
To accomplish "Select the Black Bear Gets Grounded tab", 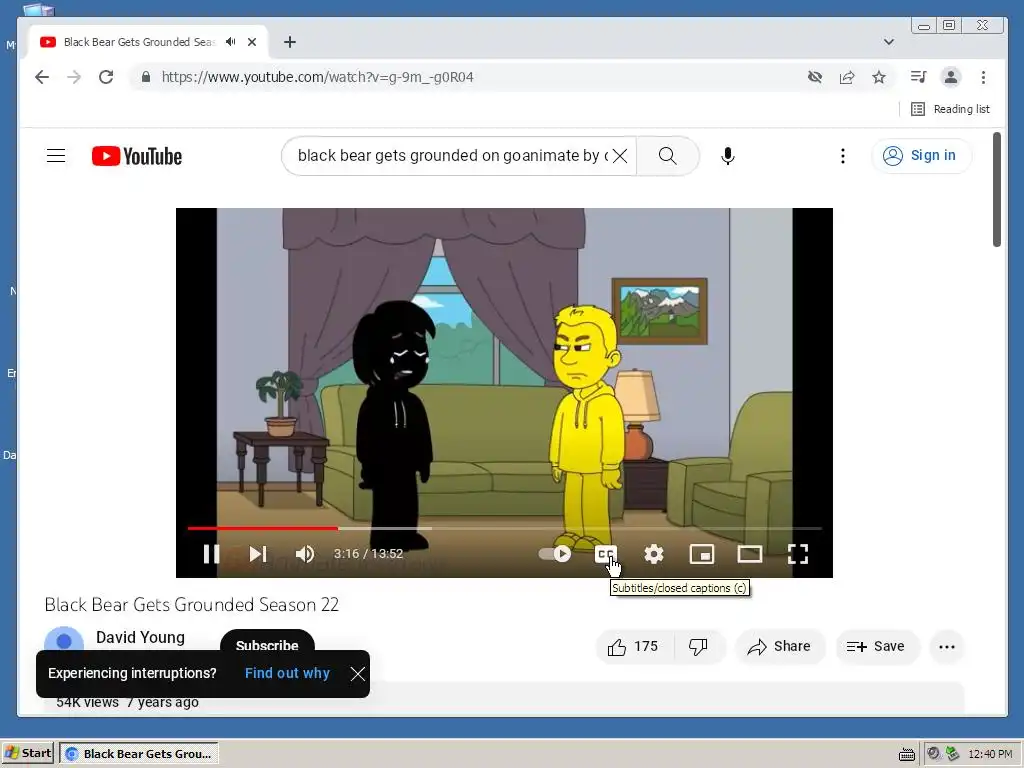I will (x=139, y=42).
